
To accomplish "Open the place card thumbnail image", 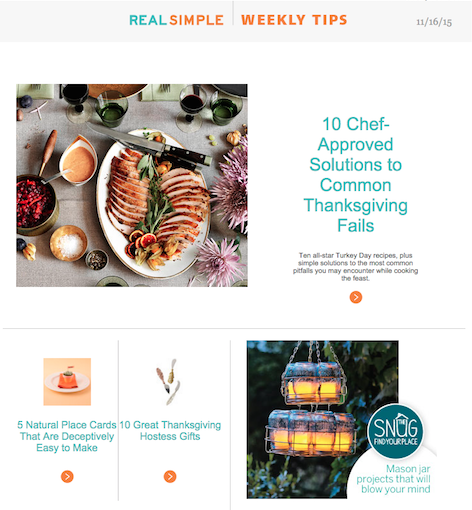I will coord(67,382).
